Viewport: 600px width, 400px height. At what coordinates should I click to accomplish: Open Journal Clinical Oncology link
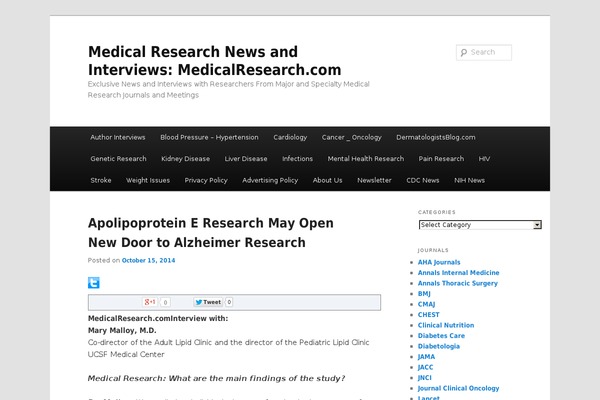pyautogui.click(x=458, y=388)
